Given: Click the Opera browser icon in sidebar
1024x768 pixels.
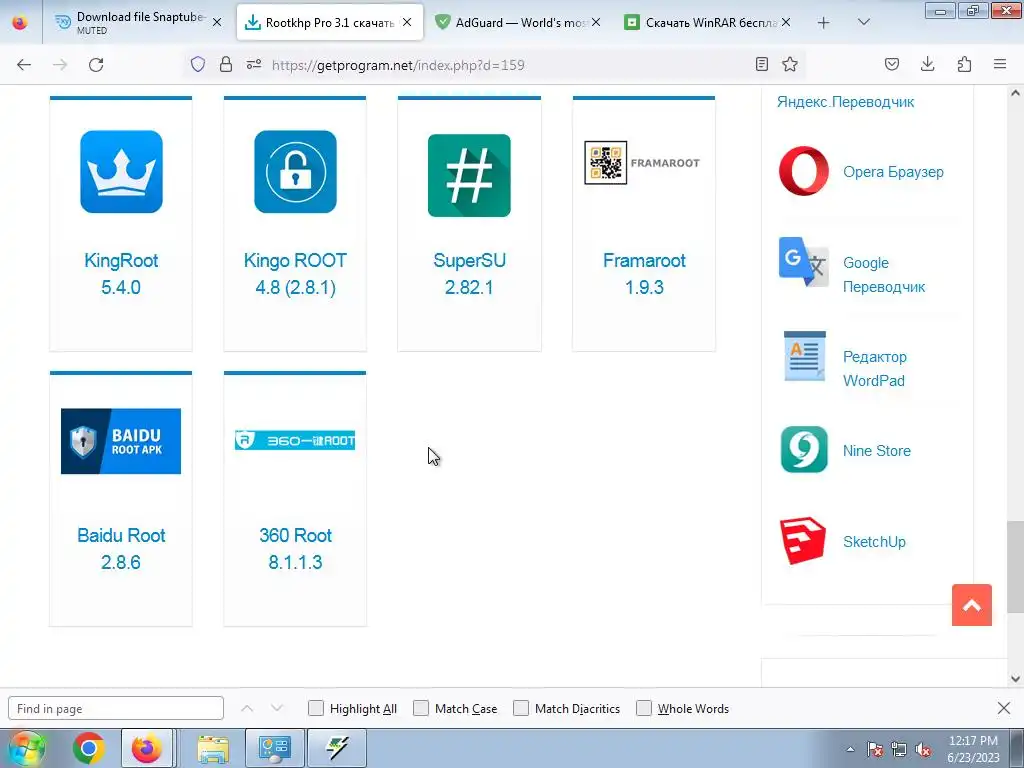Looking at the screenshot, I should (x=804, y=171).
